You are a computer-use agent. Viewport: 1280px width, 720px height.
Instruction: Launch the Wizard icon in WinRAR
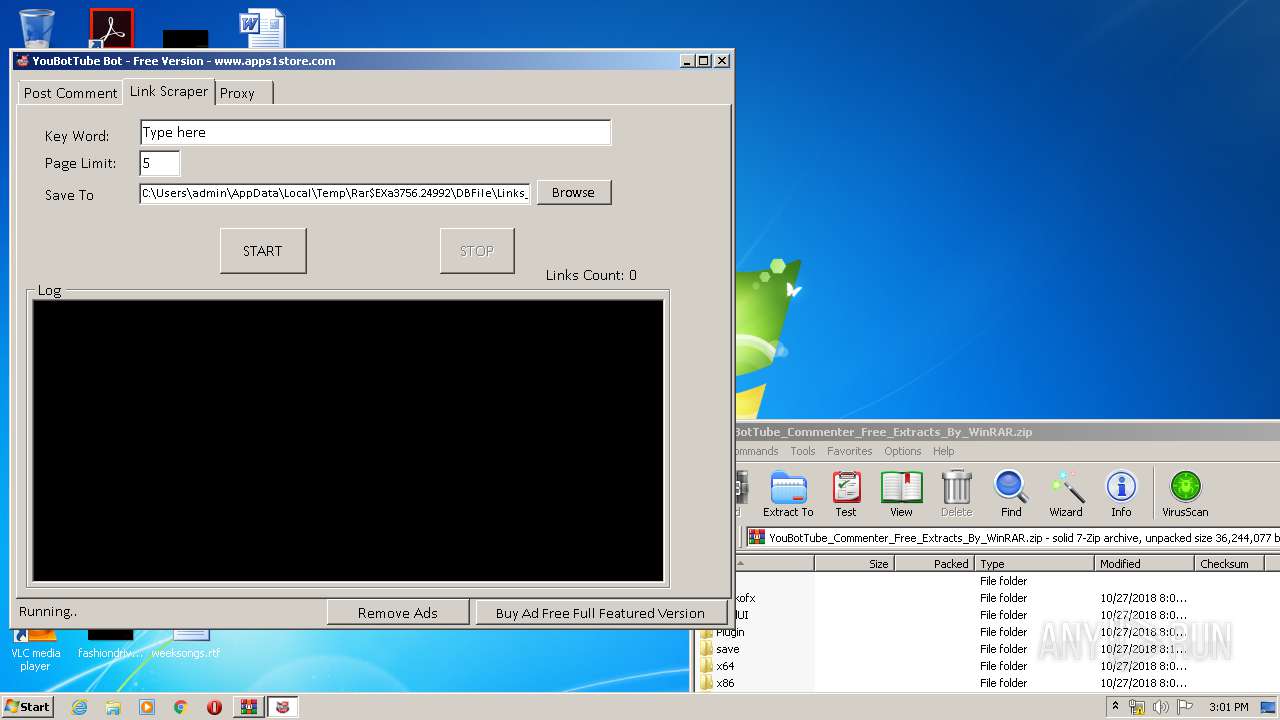coord(1066,494)
